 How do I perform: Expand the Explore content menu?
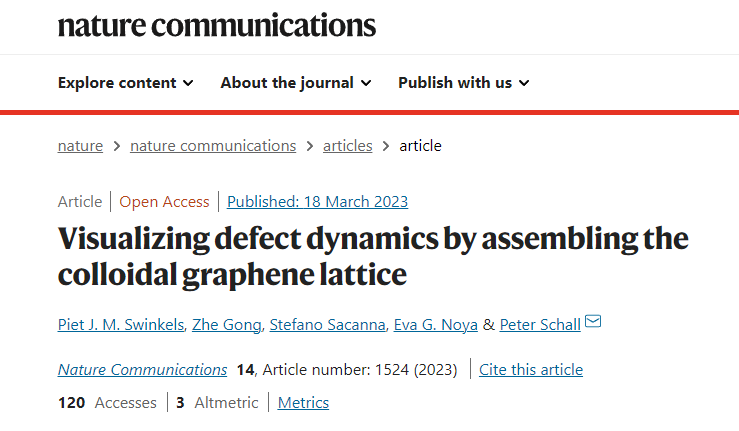click(x=126, y=83)
